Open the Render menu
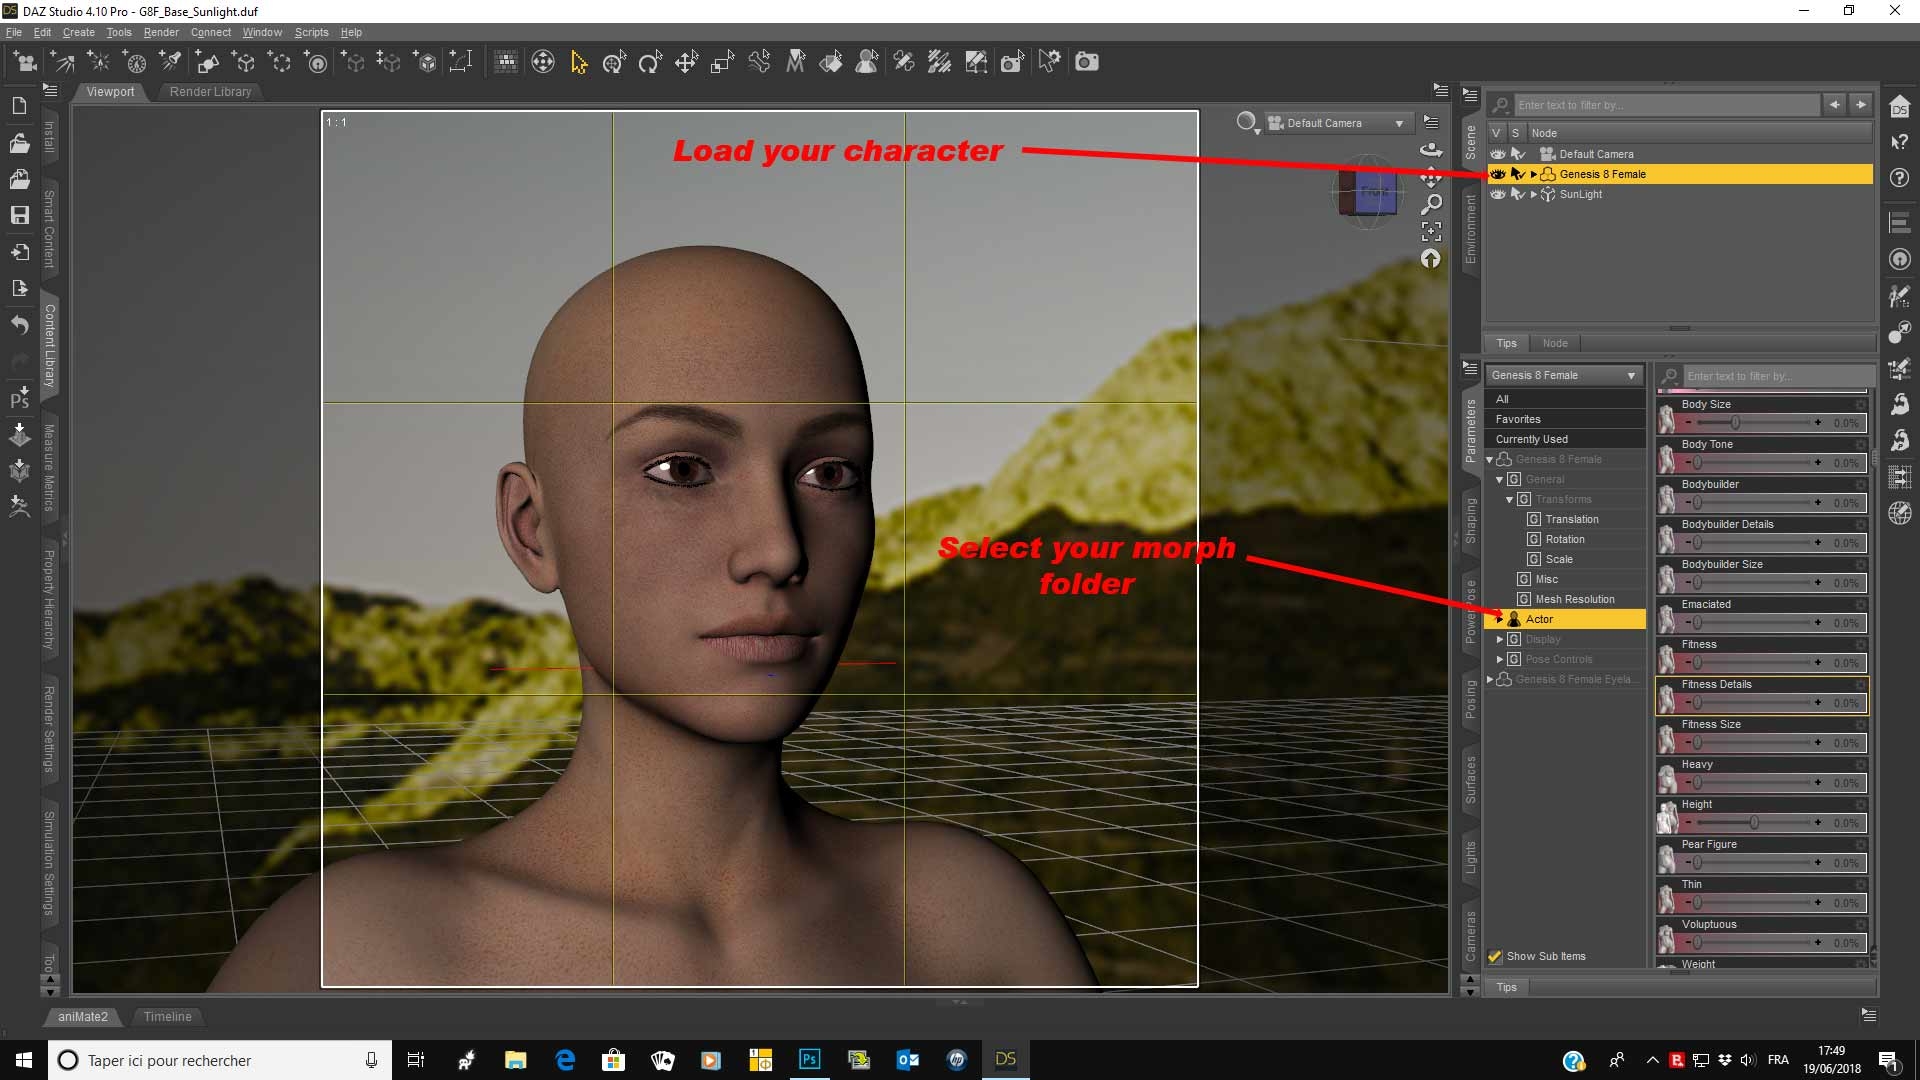The image size is (1920, 1080). (161, 31)
